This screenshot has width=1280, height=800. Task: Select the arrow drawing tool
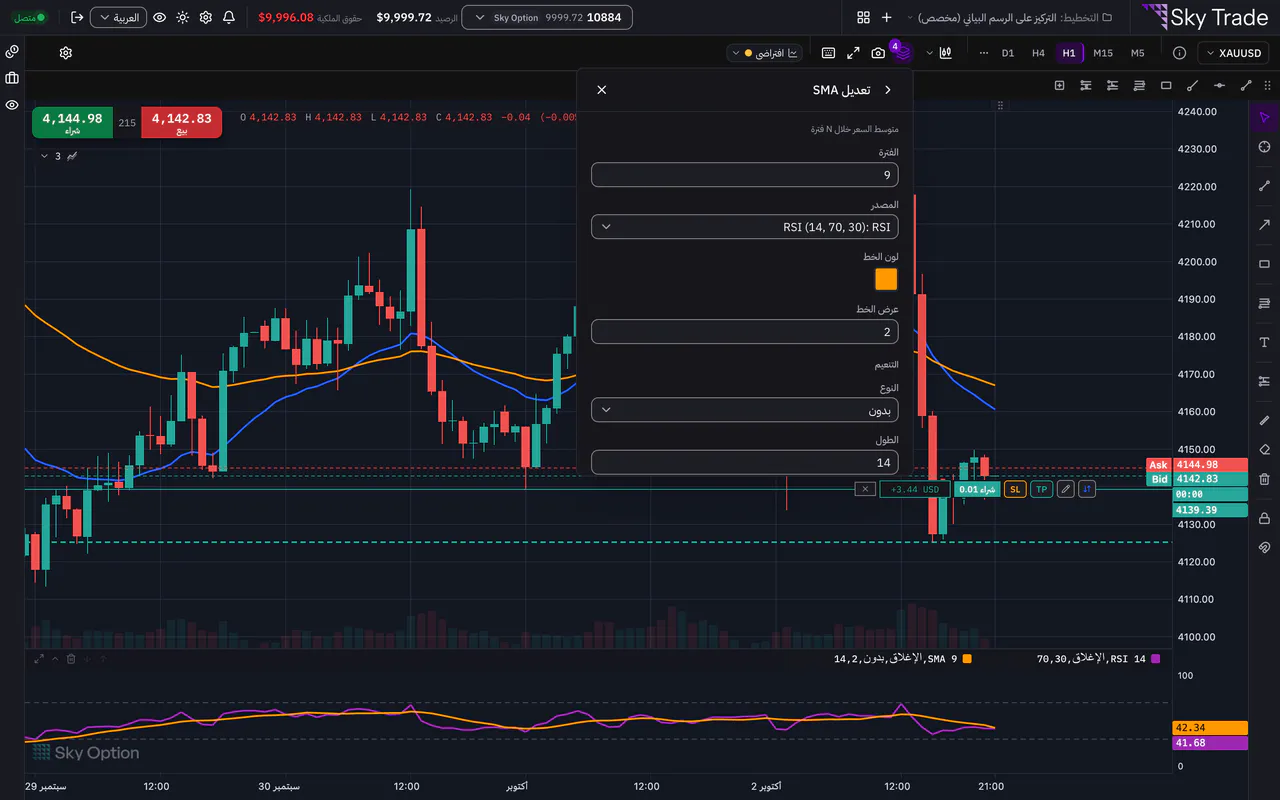click(x=1264, y=225)
